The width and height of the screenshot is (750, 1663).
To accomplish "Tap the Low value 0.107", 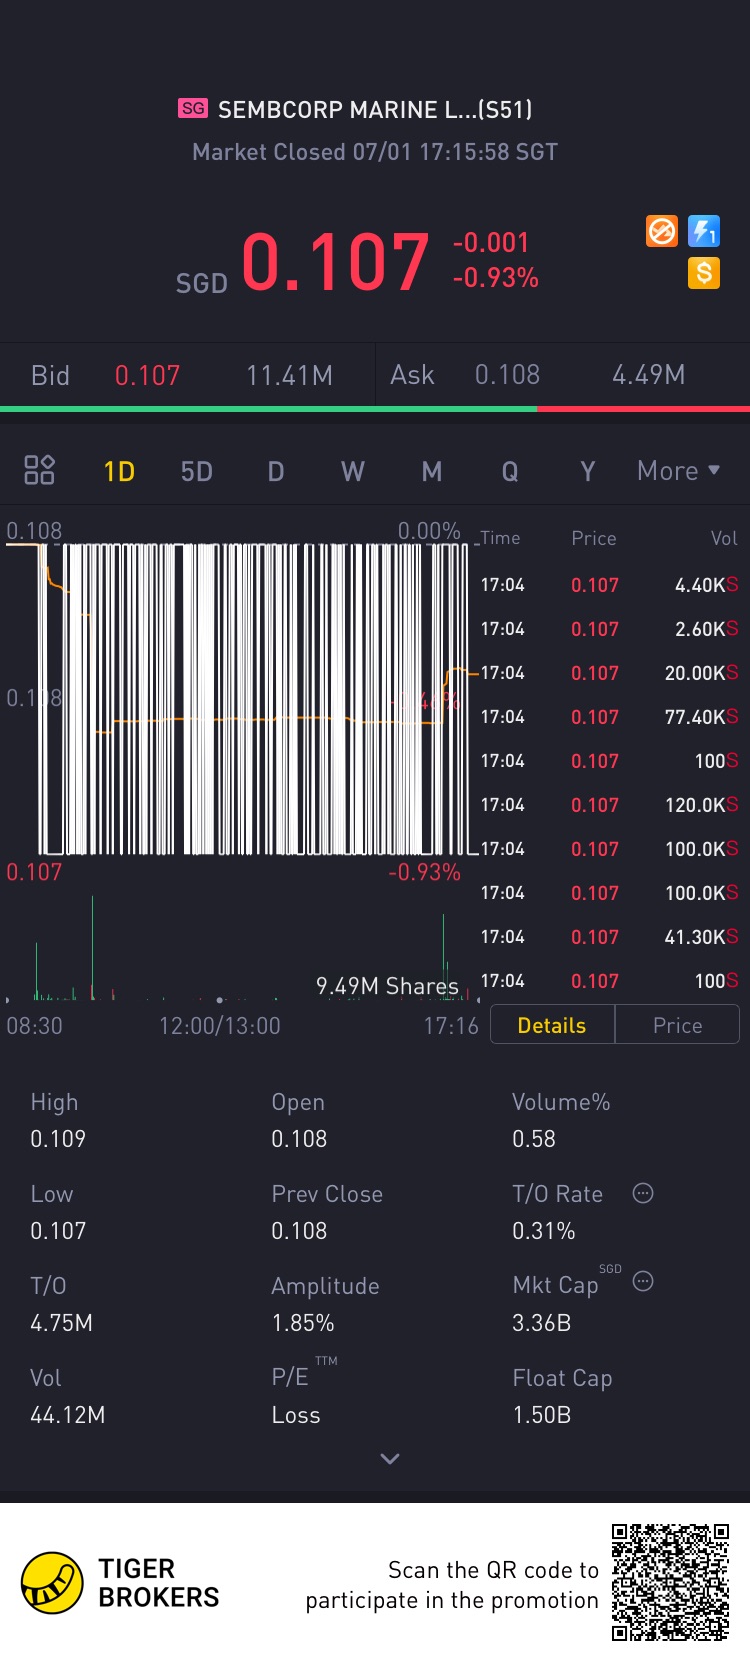I will point(58,1231).
